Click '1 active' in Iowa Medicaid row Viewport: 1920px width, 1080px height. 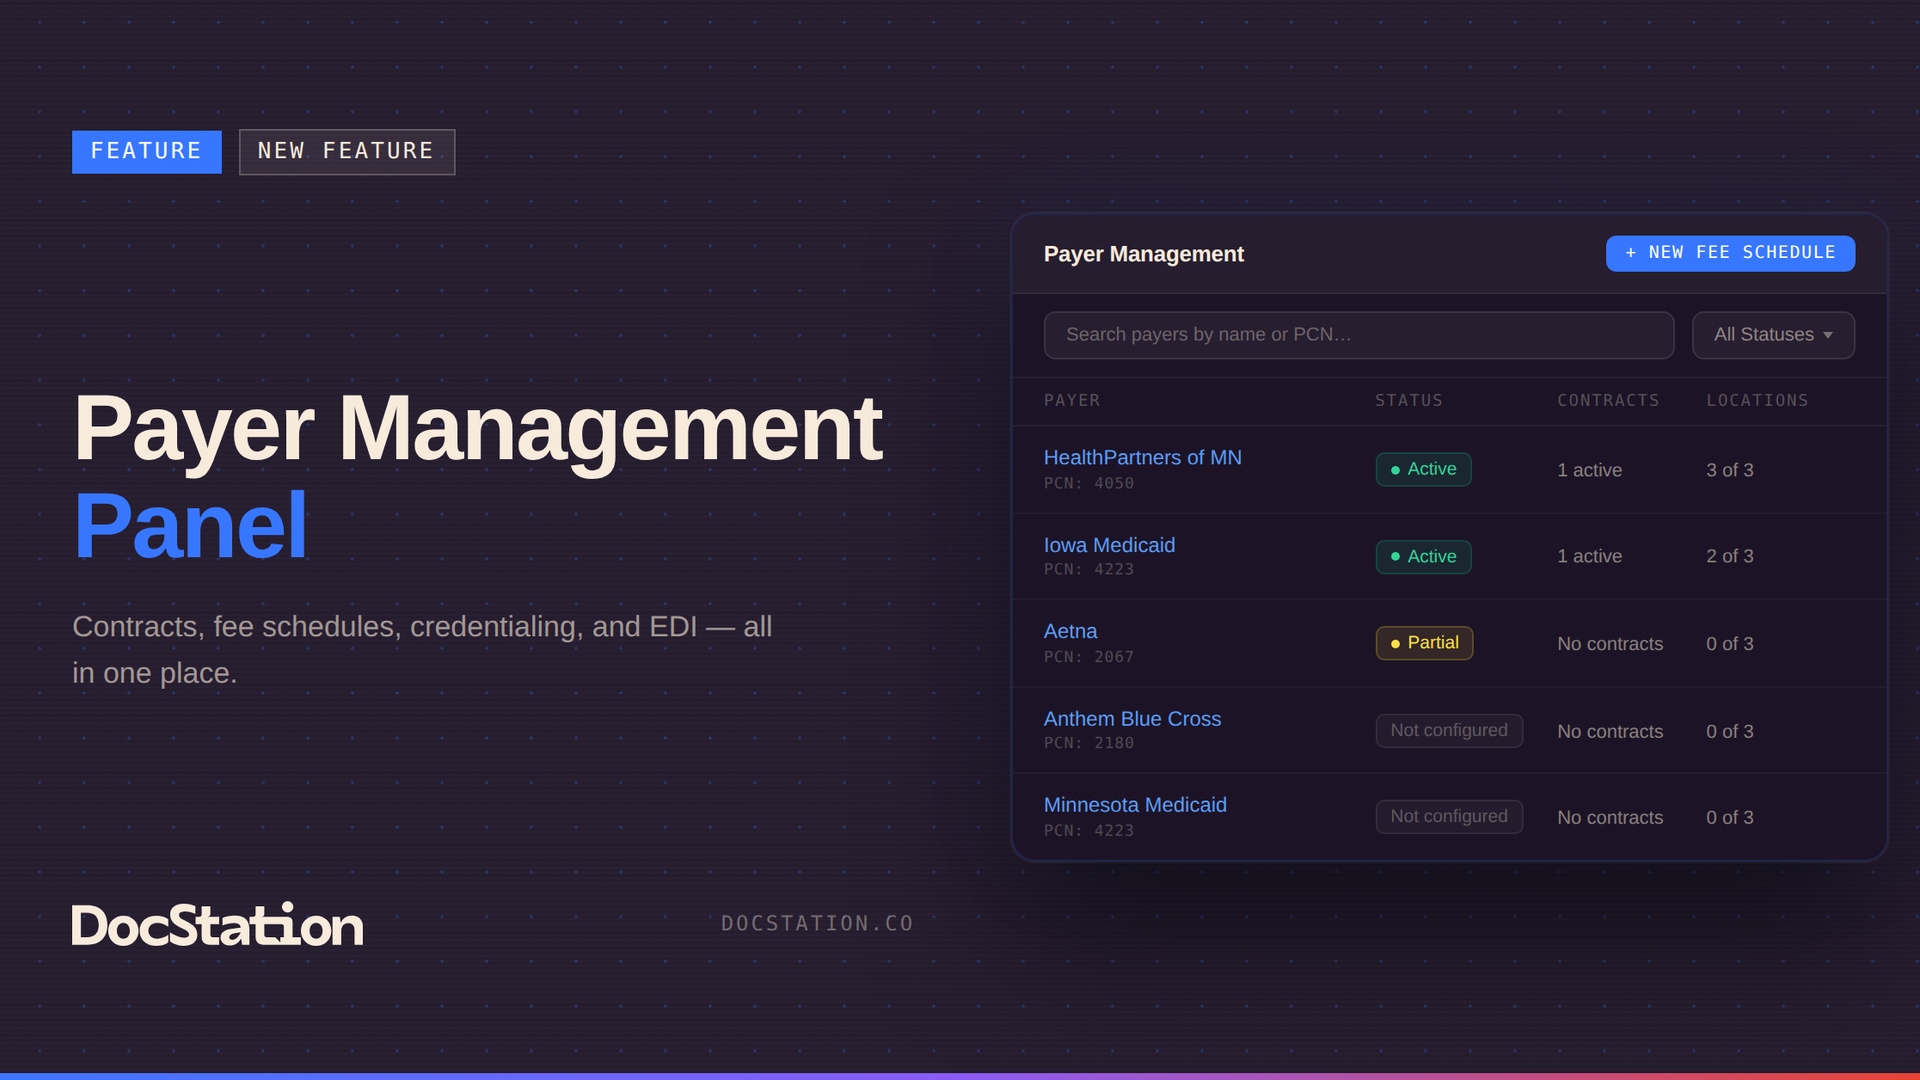pos(1589,556)
